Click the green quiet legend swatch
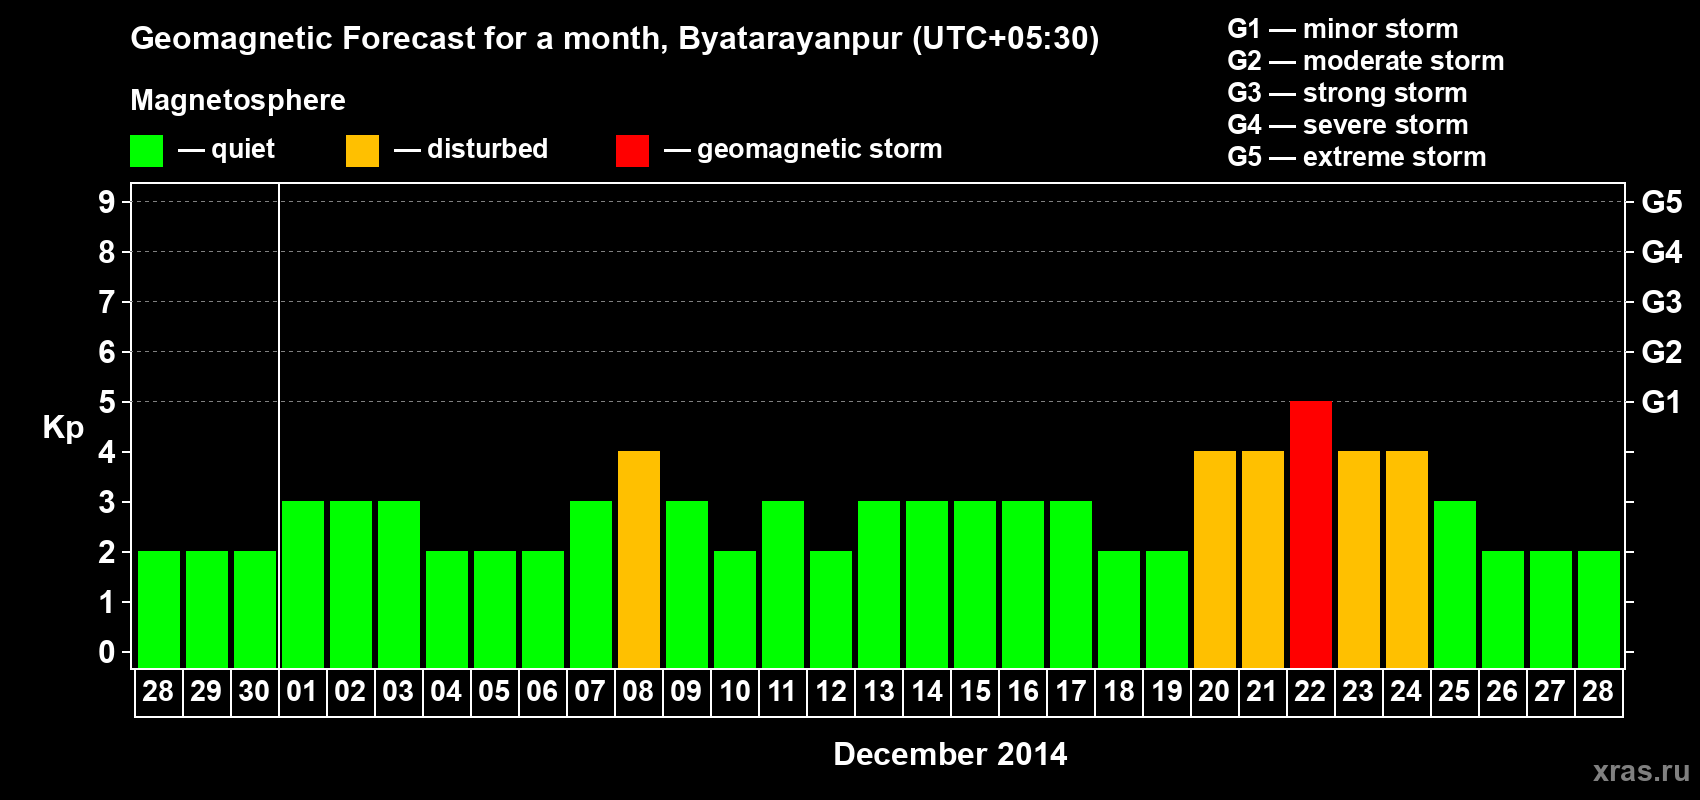Viewport: 1700px width, 800px height. [146, 151]
